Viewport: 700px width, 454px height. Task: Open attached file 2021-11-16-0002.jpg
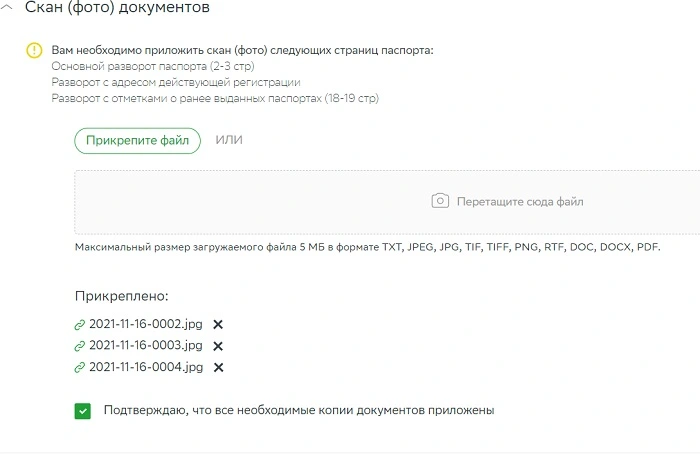tap(146, 324)
